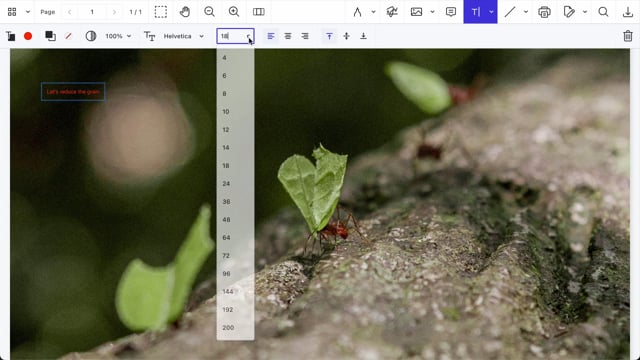Expand the line tool shapes dropdown
Screen dimensions: 640x360
[x=526, y=12]
